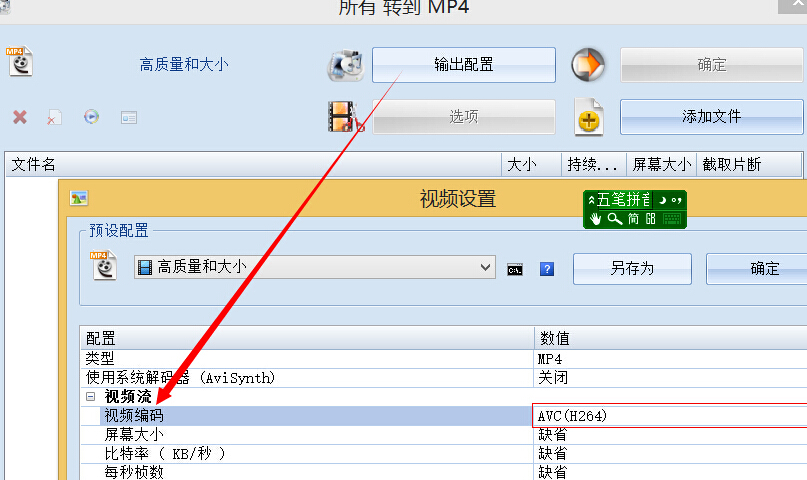807x480 pixels.
Task: Open the 视频编码 AVC(H264) value field
Action: point(668,416)
